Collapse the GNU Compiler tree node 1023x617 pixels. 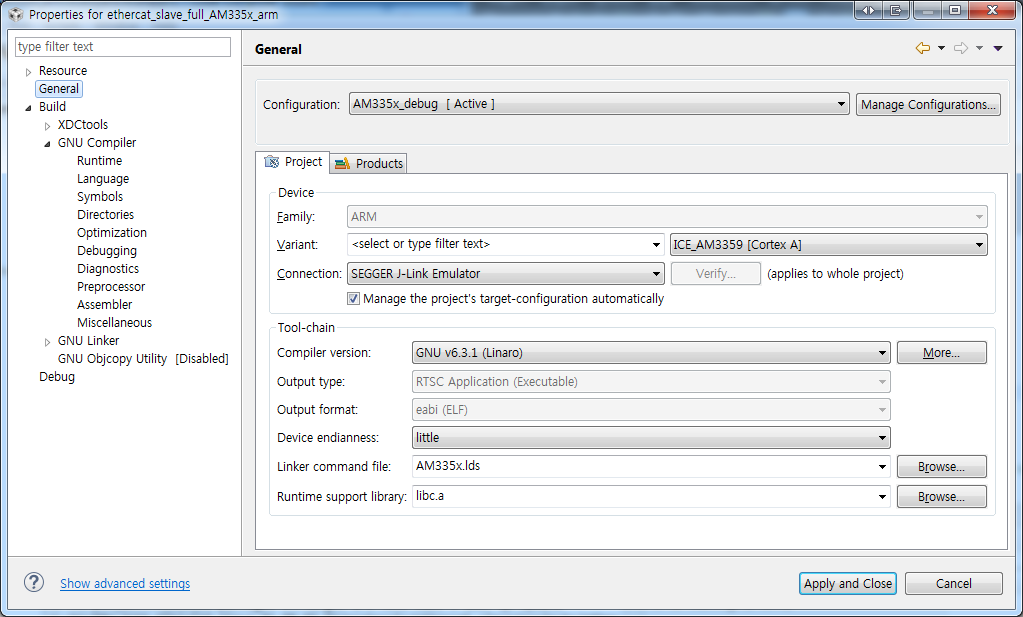(47, 143)
